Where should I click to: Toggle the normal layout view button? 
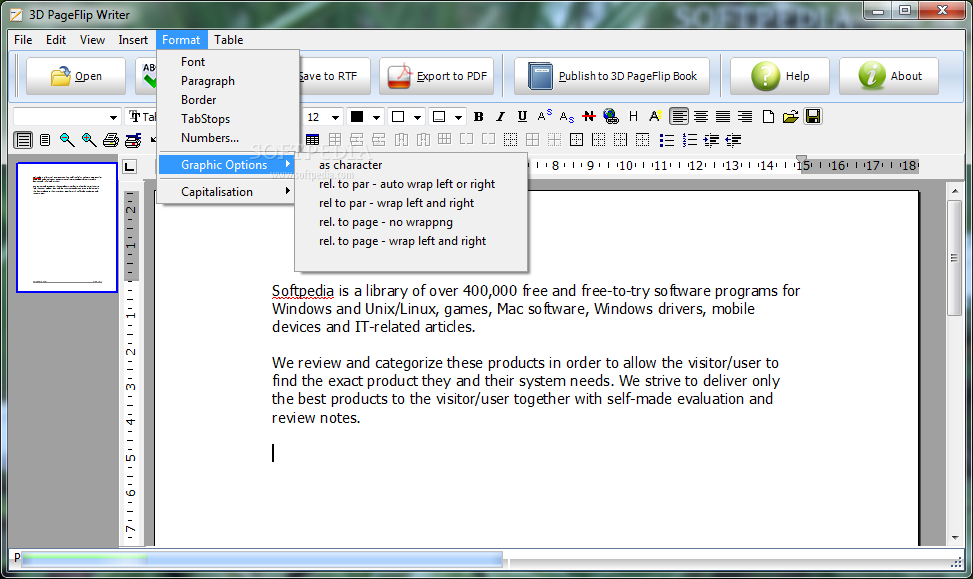tap(23, 140)
